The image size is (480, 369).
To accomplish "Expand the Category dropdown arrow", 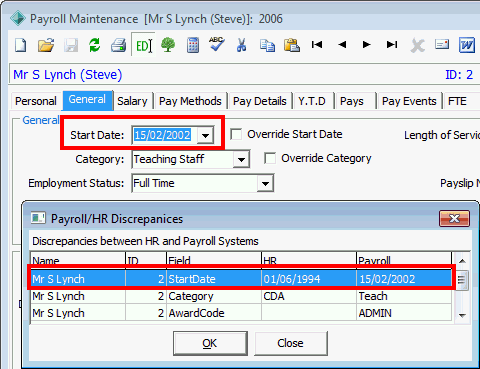I will [x=241, y=159].
